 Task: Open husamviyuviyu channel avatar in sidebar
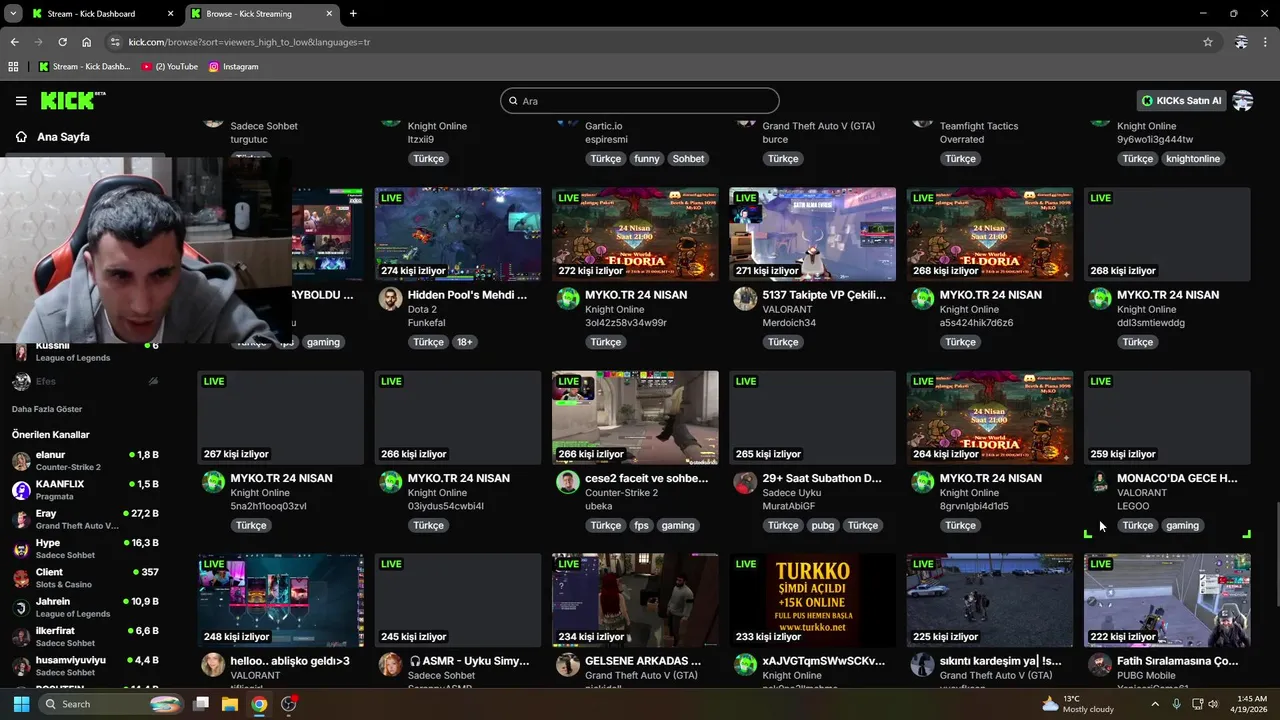pyautogui.click(x=21, y=666)
